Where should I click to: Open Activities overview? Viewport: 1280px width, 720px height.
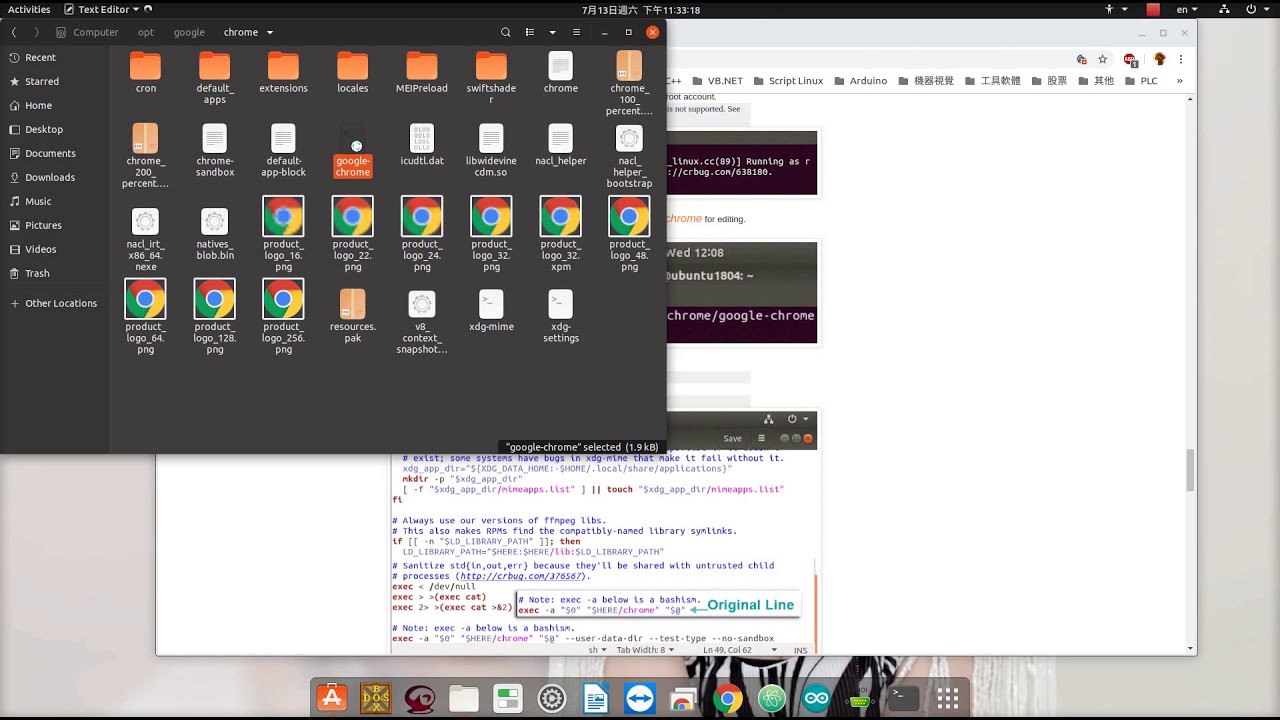pyautogui.click(x=29, y=9)
